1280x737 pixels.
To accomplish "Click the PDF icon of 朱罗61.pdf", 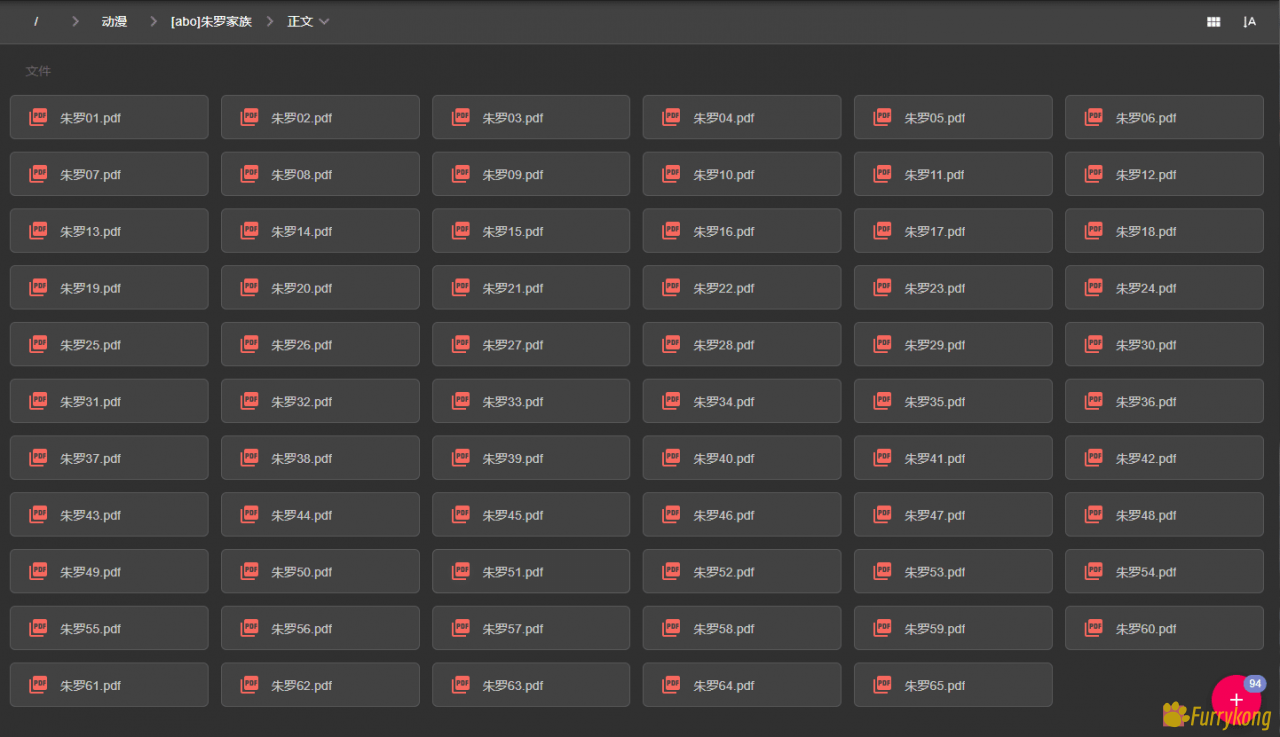I will pos(38,685).
